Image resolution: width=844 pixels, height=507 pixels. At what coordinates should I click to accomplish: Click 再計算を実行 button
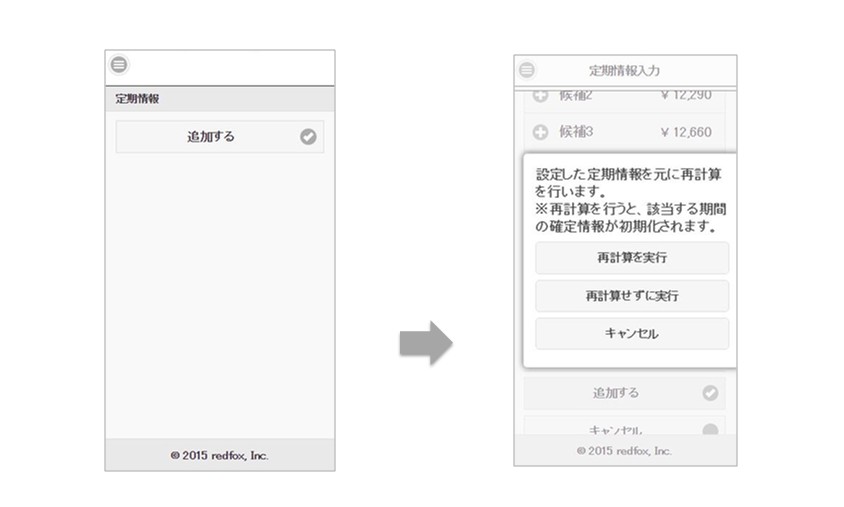(632, 258)
